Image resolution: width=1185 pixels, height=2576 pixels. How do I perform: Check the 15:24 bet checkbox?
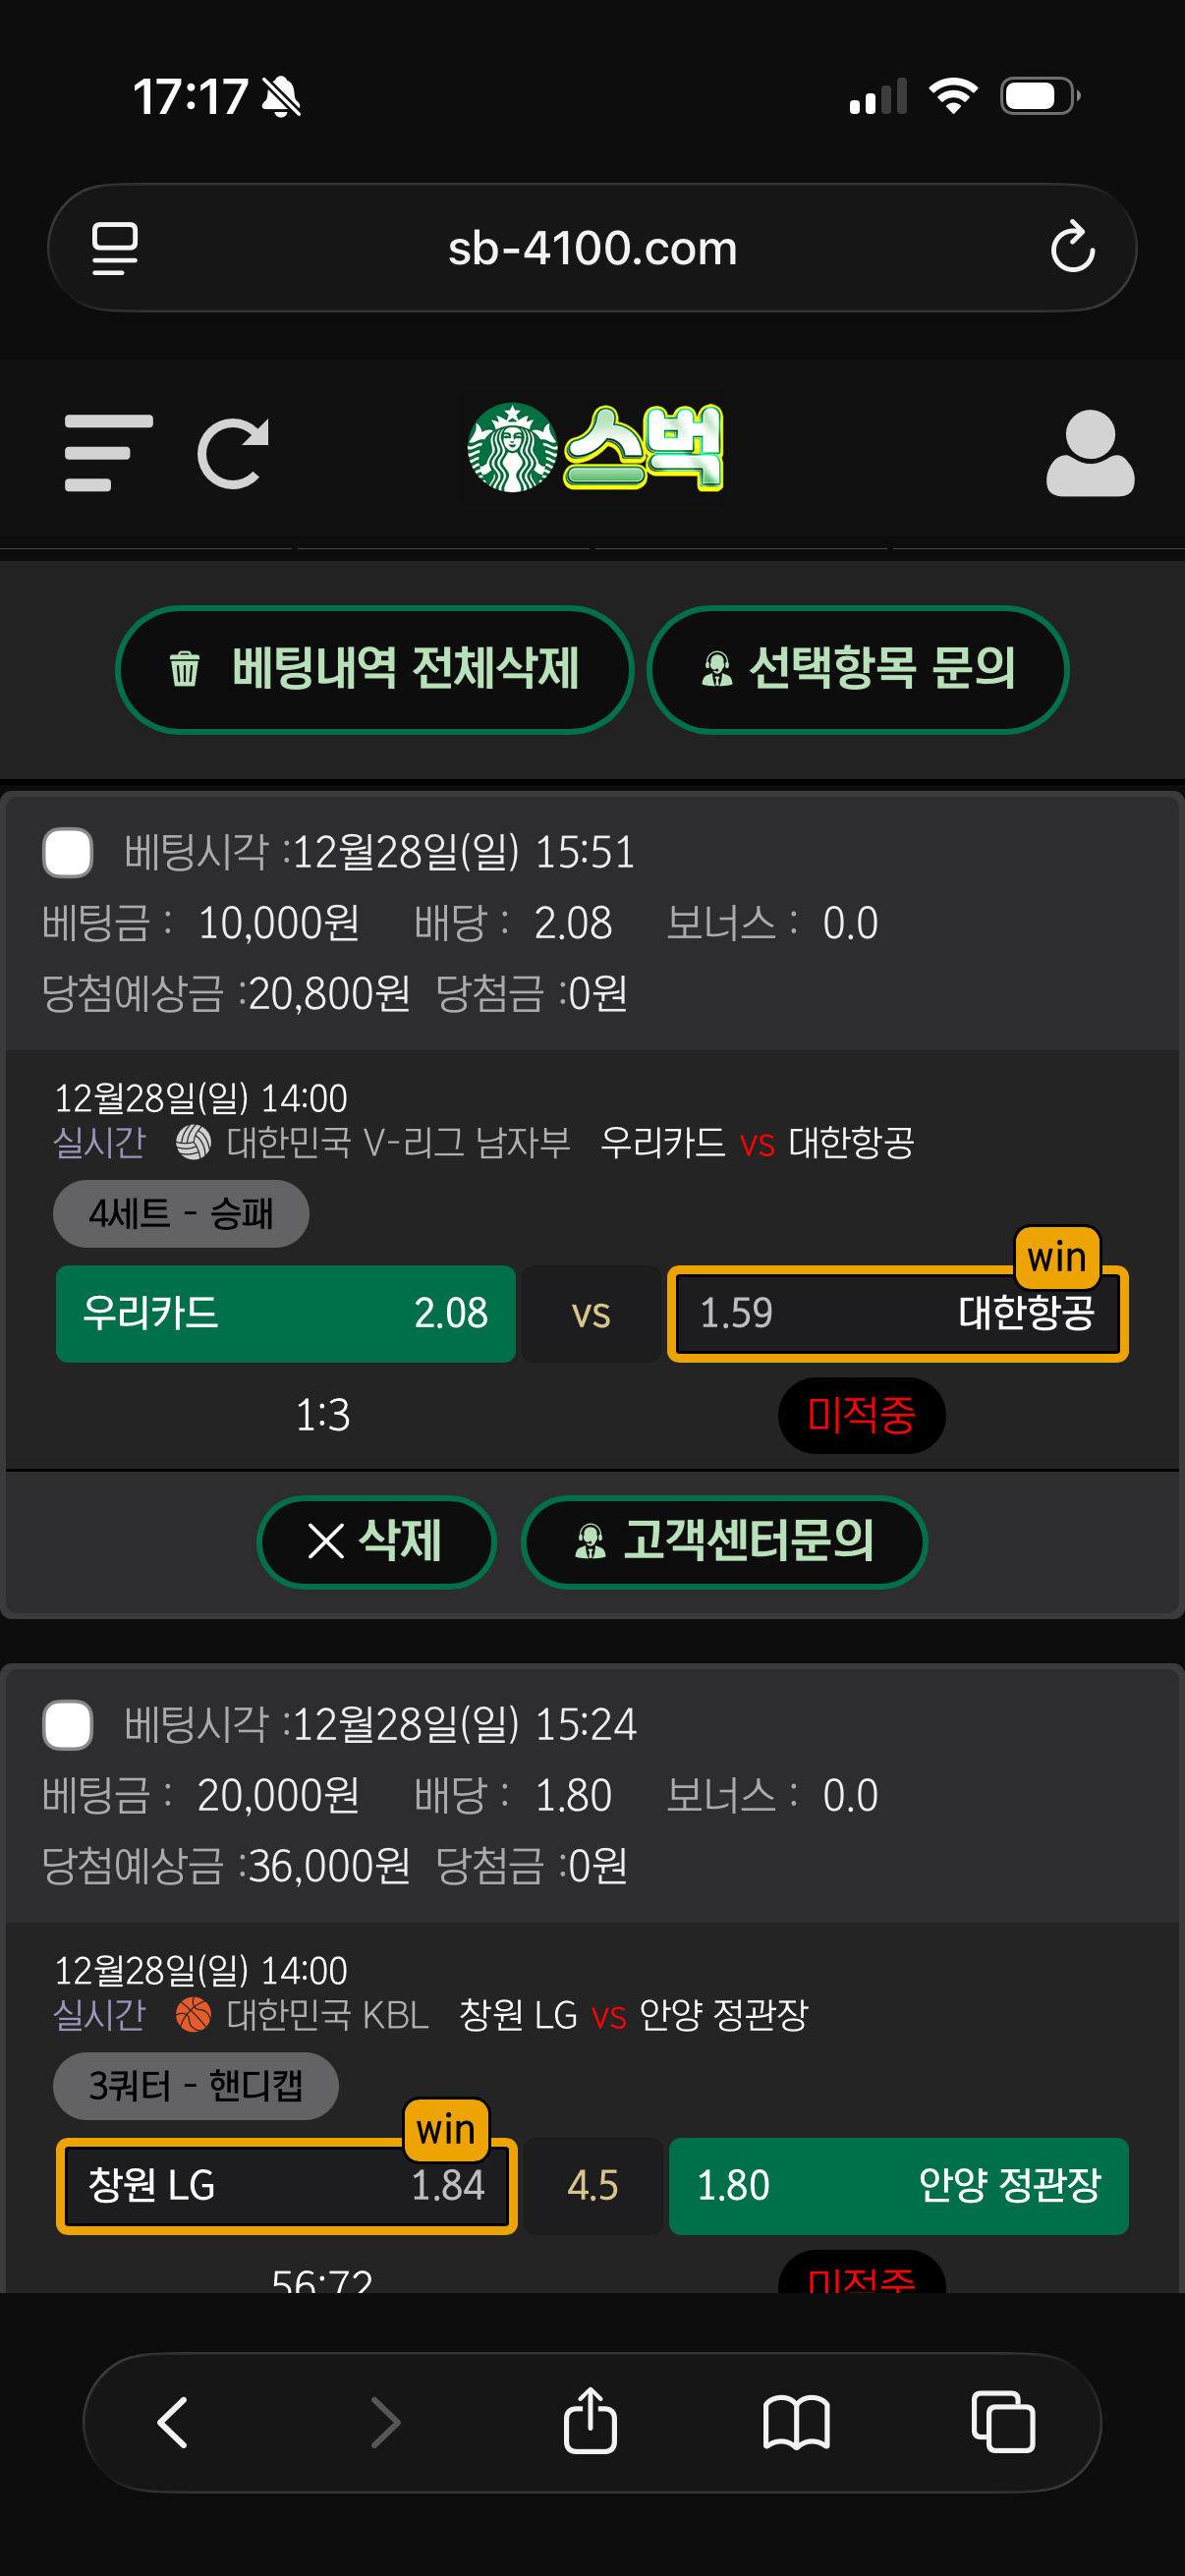click(x=68, y=1724)
